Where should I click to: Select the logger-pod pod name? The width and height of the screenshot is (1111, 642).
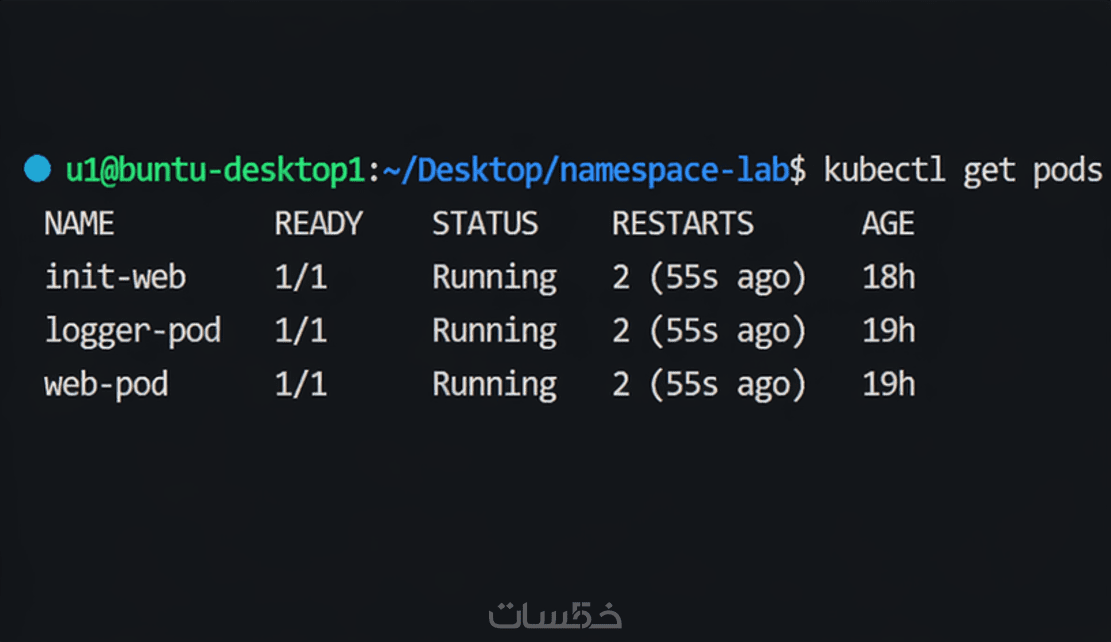(132, 330)
